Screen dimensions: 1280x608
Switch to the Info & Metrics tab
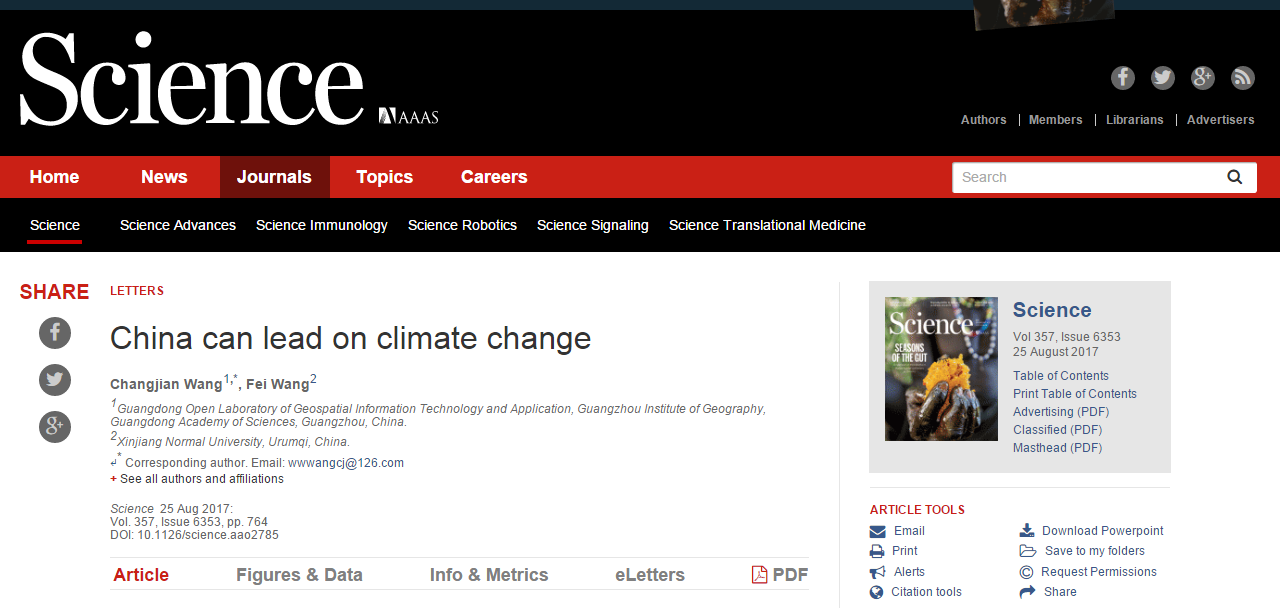tap(489, 575)
